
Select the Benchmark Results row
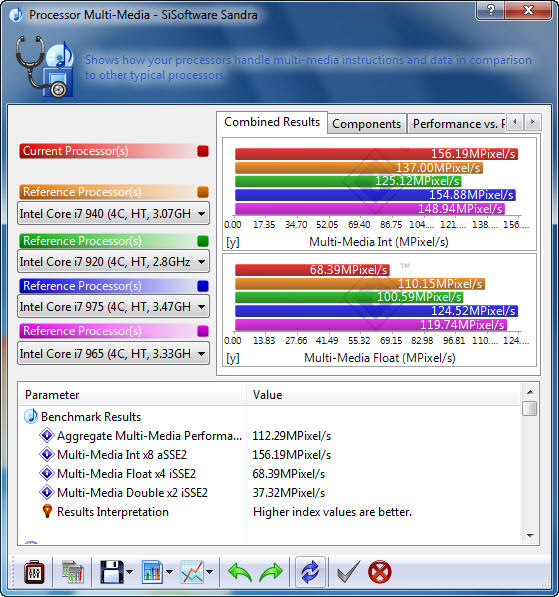click(x=270, y=417)
